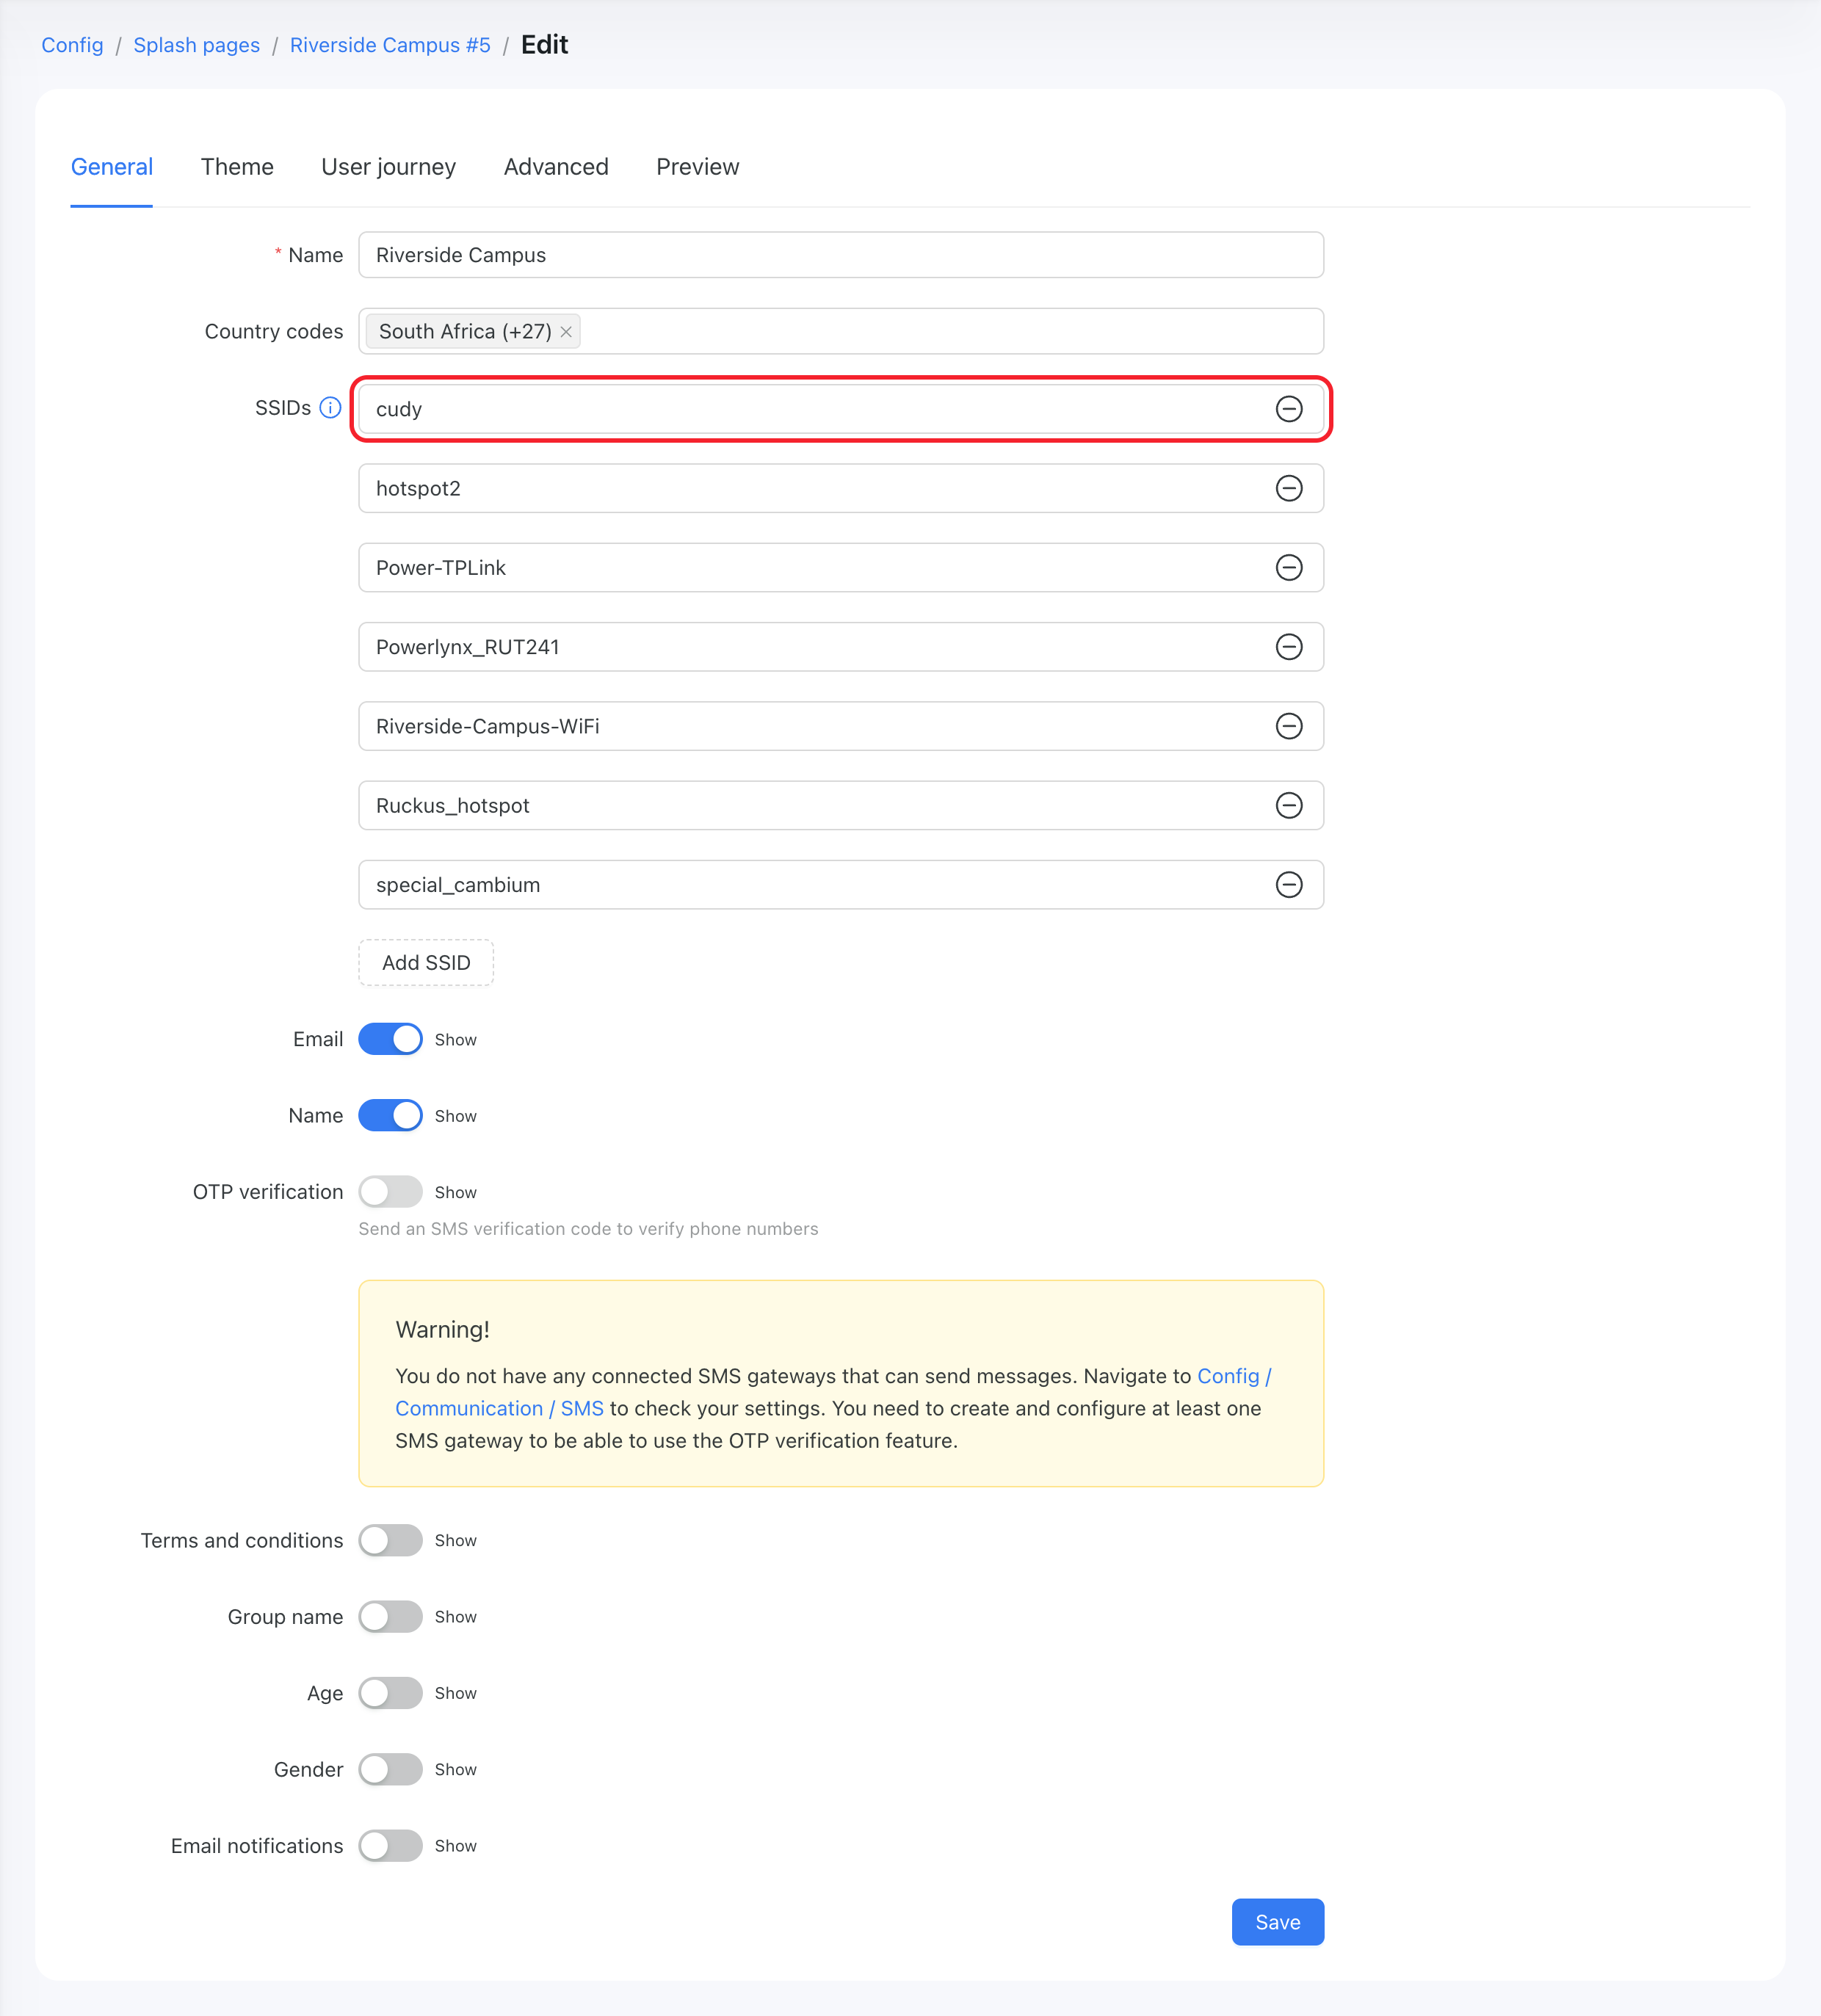Screen dimensions: 1821x2016
Task: Switch to the Theme tab
Action: tap(237, 167)
